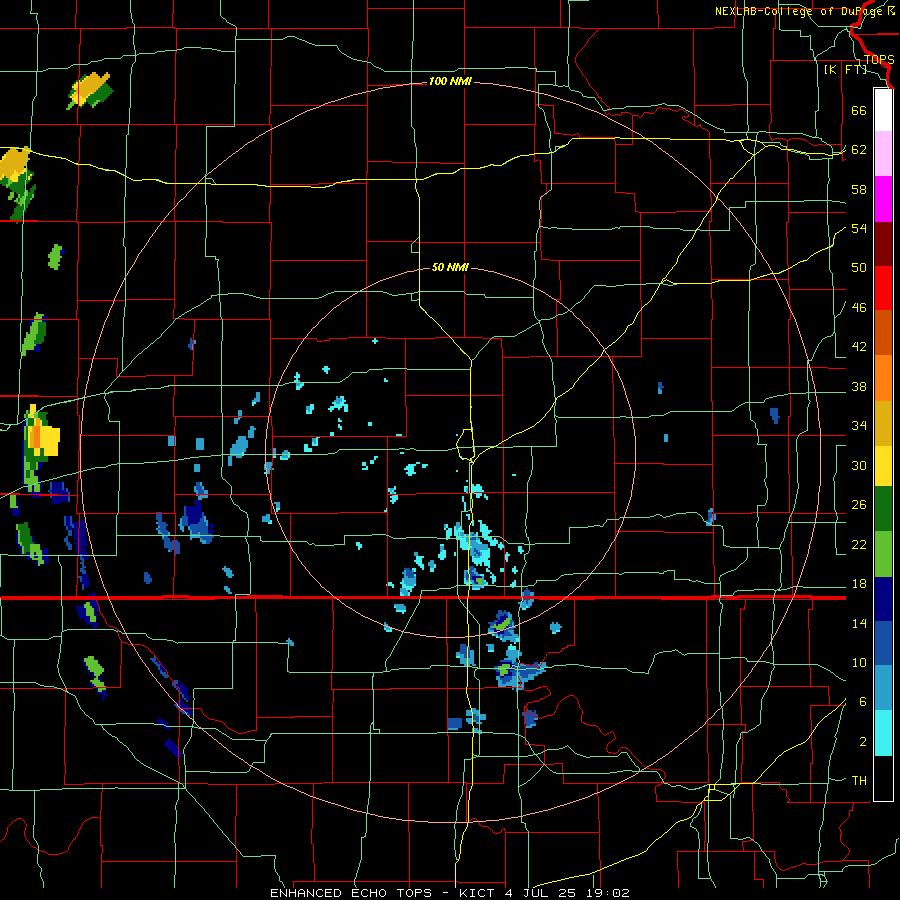Click the light orange legend swatch
This screenshot has height=900, width=900.
[883, 378]
